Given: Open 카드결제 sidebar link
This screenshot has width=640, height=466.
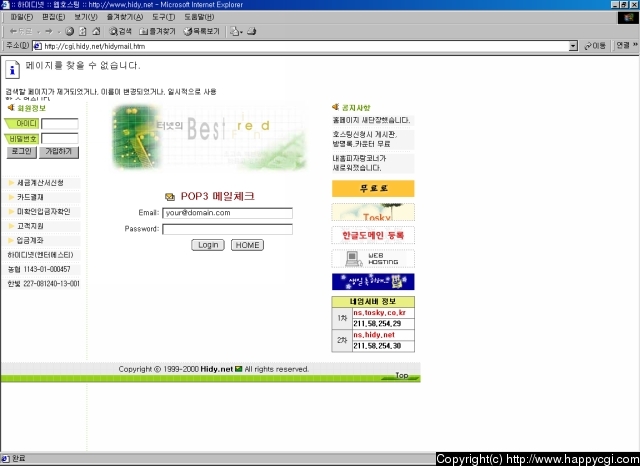Looking at the screenshot, I should 30,197.
